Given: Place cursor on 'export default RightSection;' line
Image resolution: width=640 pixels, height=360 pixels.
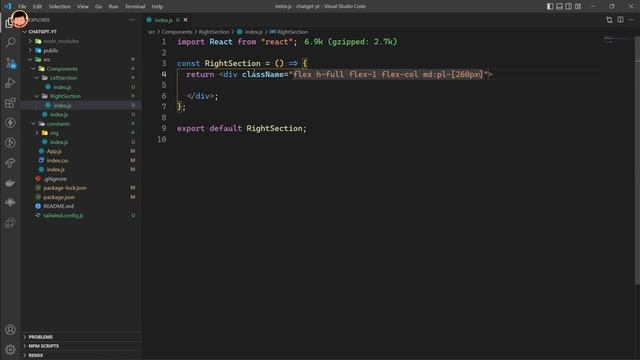Looking at the screenshot, I should (241, 128).
